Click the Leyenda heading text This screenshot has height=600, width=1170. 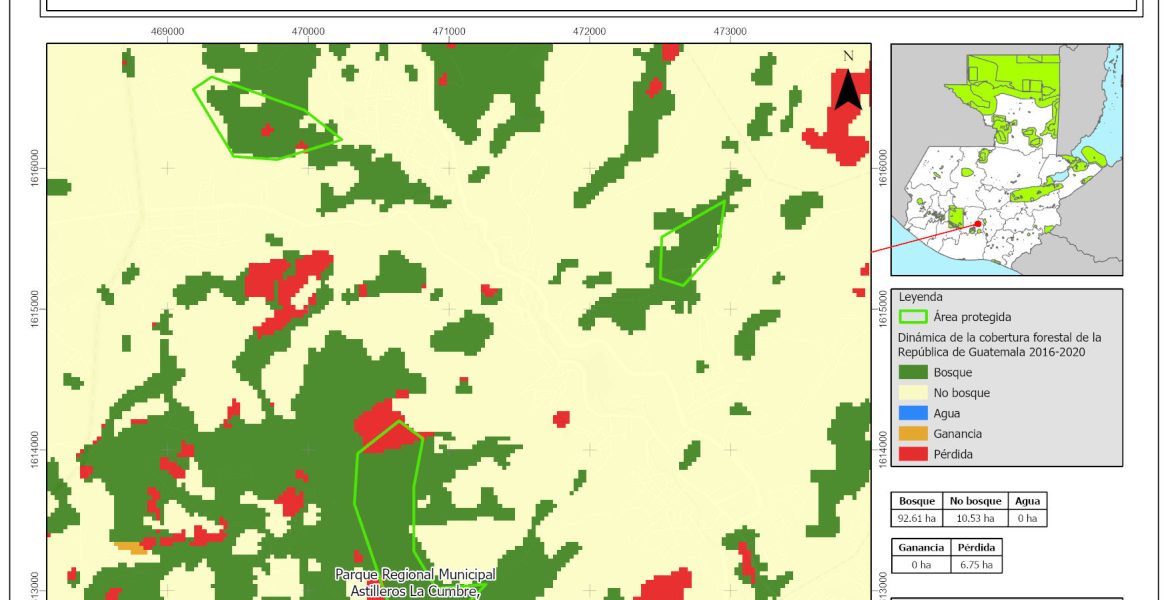point(922,297)
